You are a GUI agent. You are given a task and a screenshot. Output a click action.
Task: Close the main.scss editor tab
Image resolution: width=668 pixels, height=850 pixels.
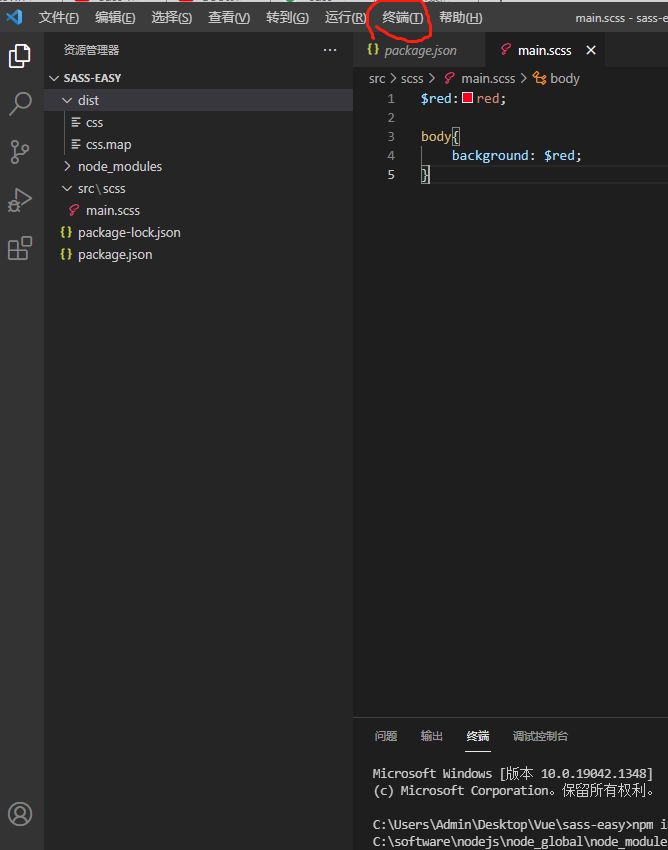click(x=591, y=50)
